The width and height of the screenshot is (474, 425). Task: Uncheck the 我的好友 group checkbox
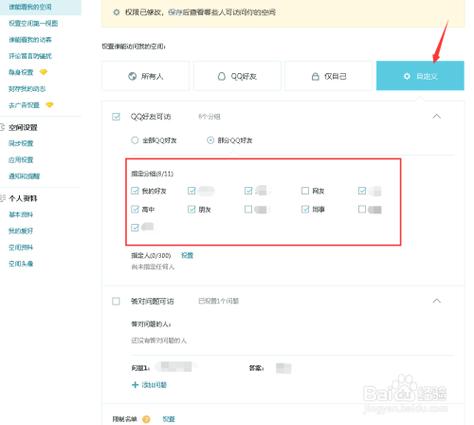pos(135,191)
